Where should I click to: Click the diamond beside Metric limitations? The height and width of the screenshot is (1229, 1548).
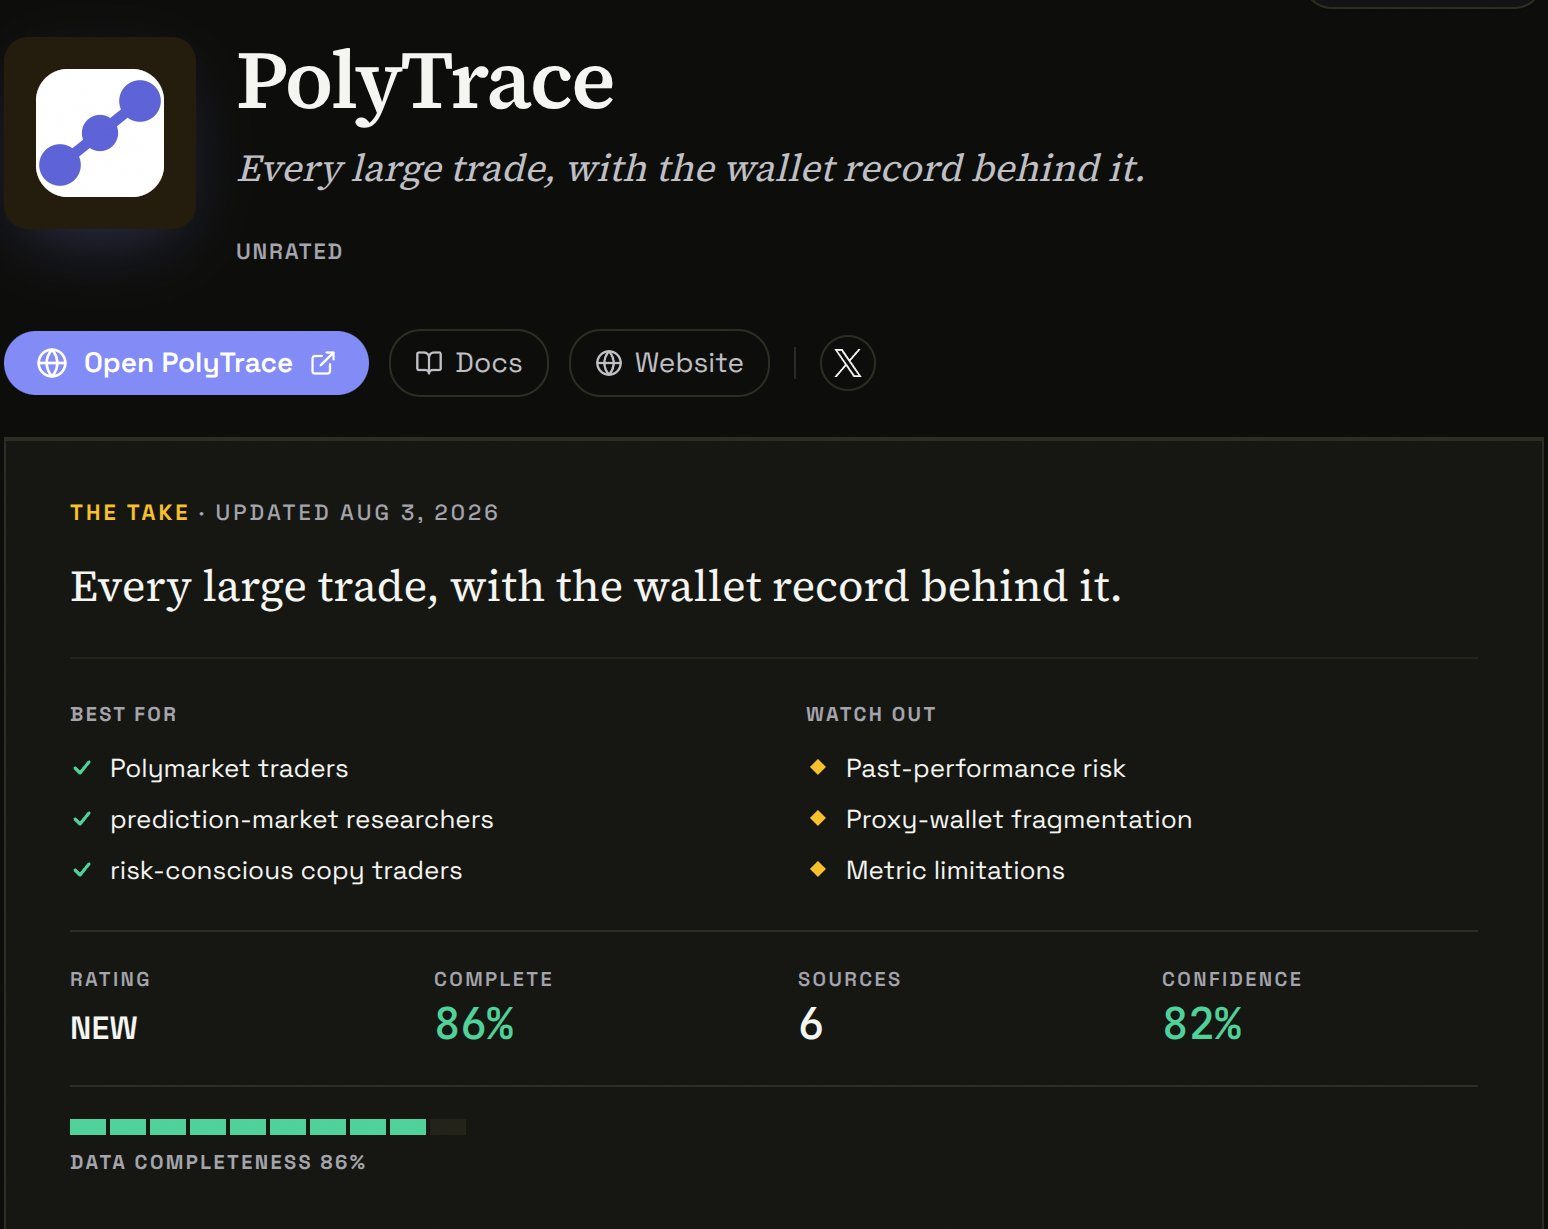coord(818,869)
